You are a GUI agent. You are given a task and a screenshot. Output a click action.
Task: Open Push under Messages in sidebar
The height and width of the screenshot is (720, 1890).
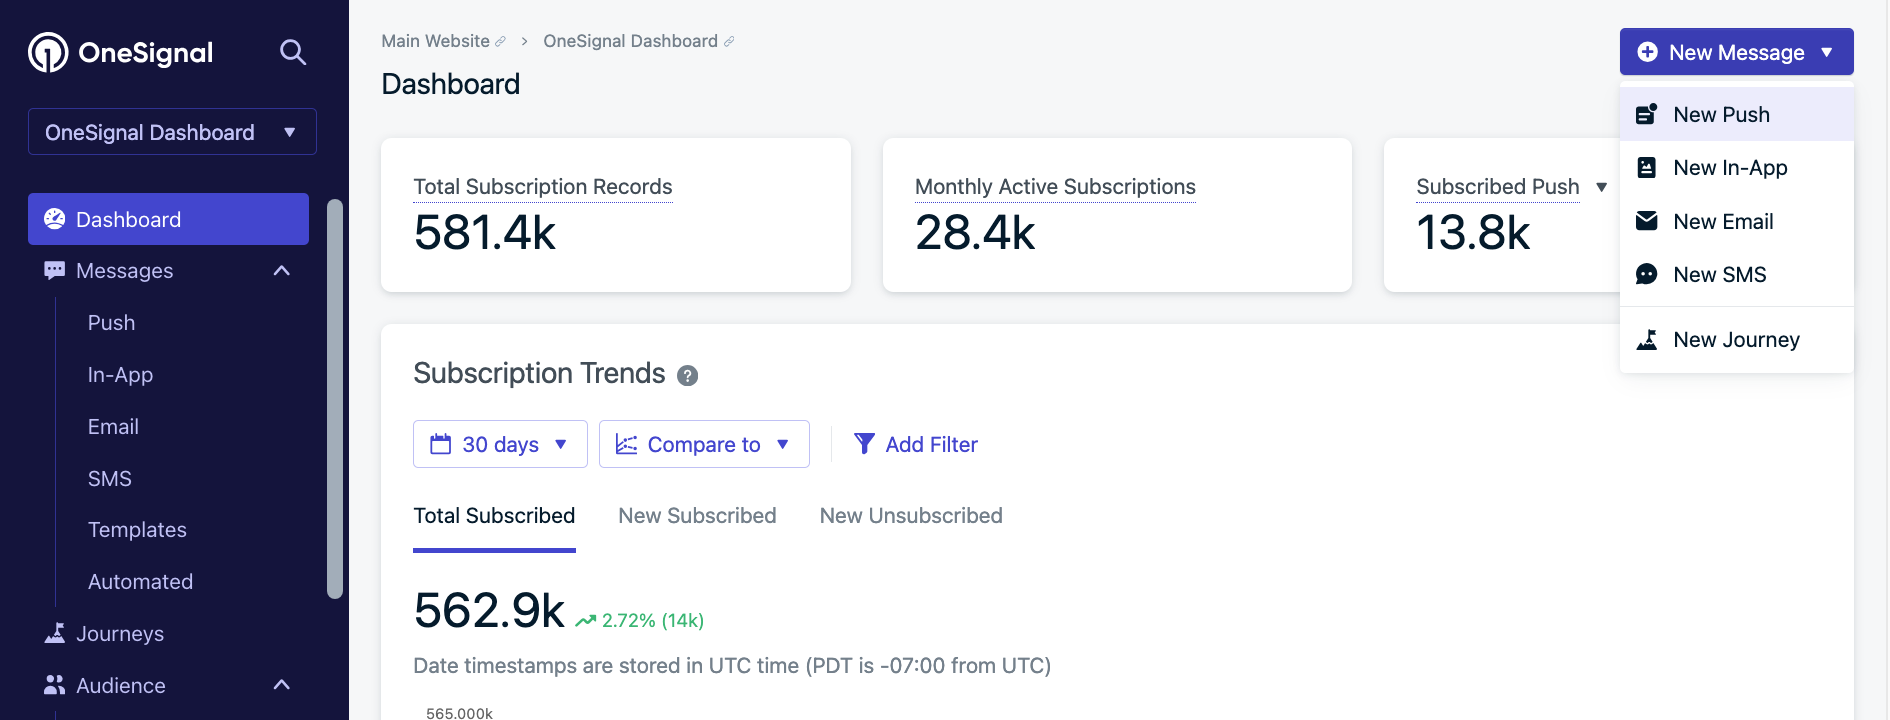pyautogui.click(x=111, y=323)
